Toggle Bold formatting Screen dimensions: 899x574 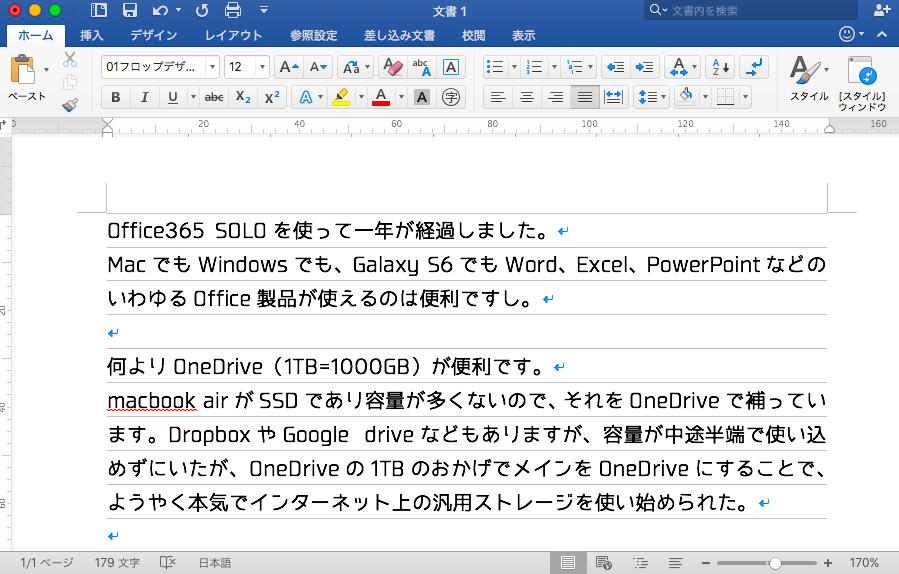point(116,97)
